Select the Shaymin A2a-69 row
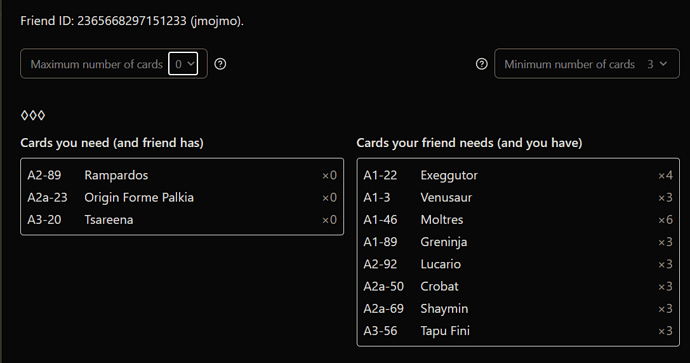The image size is (690, 363). (x=518, y=308)
